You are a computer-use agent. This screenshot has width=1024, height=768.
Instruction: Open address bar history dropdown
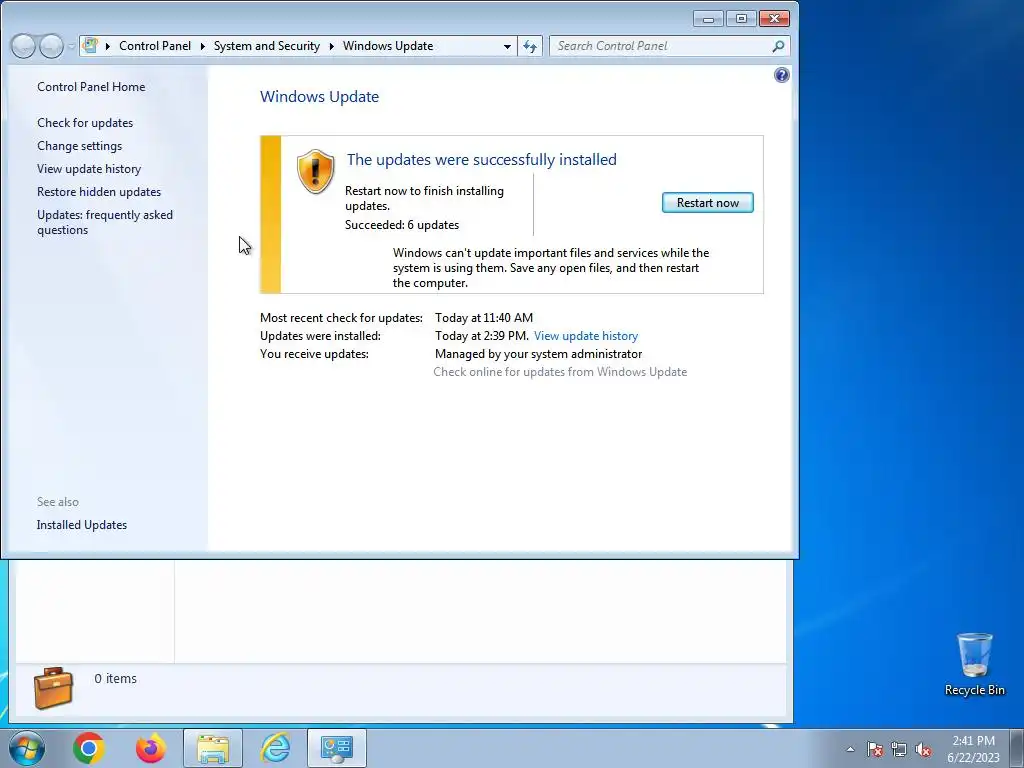(x=507, y=46)
